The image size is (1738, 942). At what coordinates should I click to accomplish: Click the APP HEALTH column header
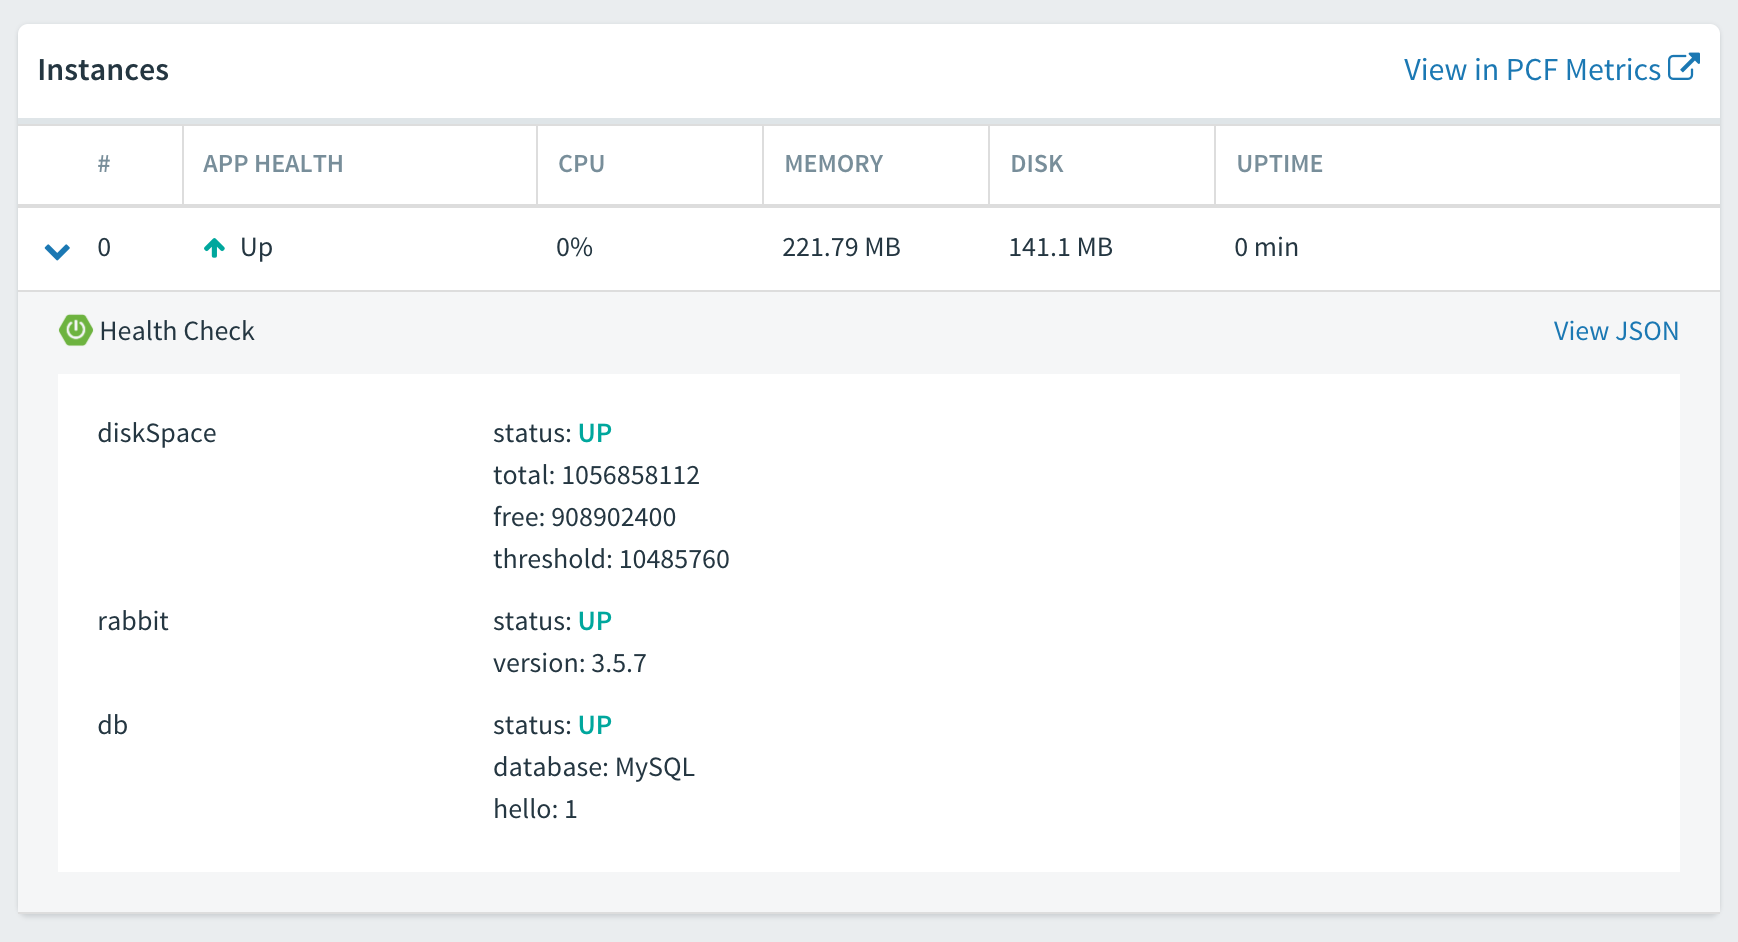click(273, 164)
